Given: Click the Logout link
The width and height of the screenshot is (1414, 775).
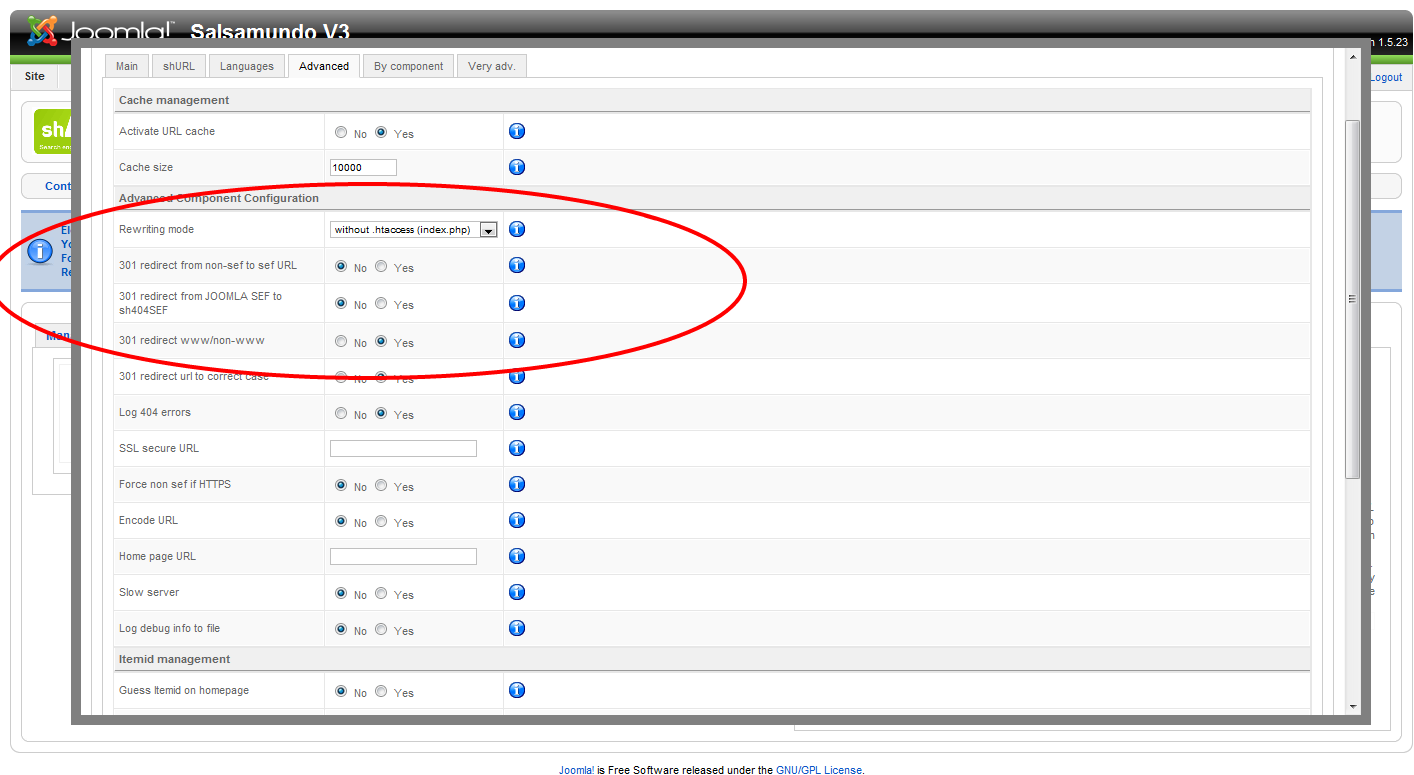Looking at the screenshot, I should click(1386, 77).
